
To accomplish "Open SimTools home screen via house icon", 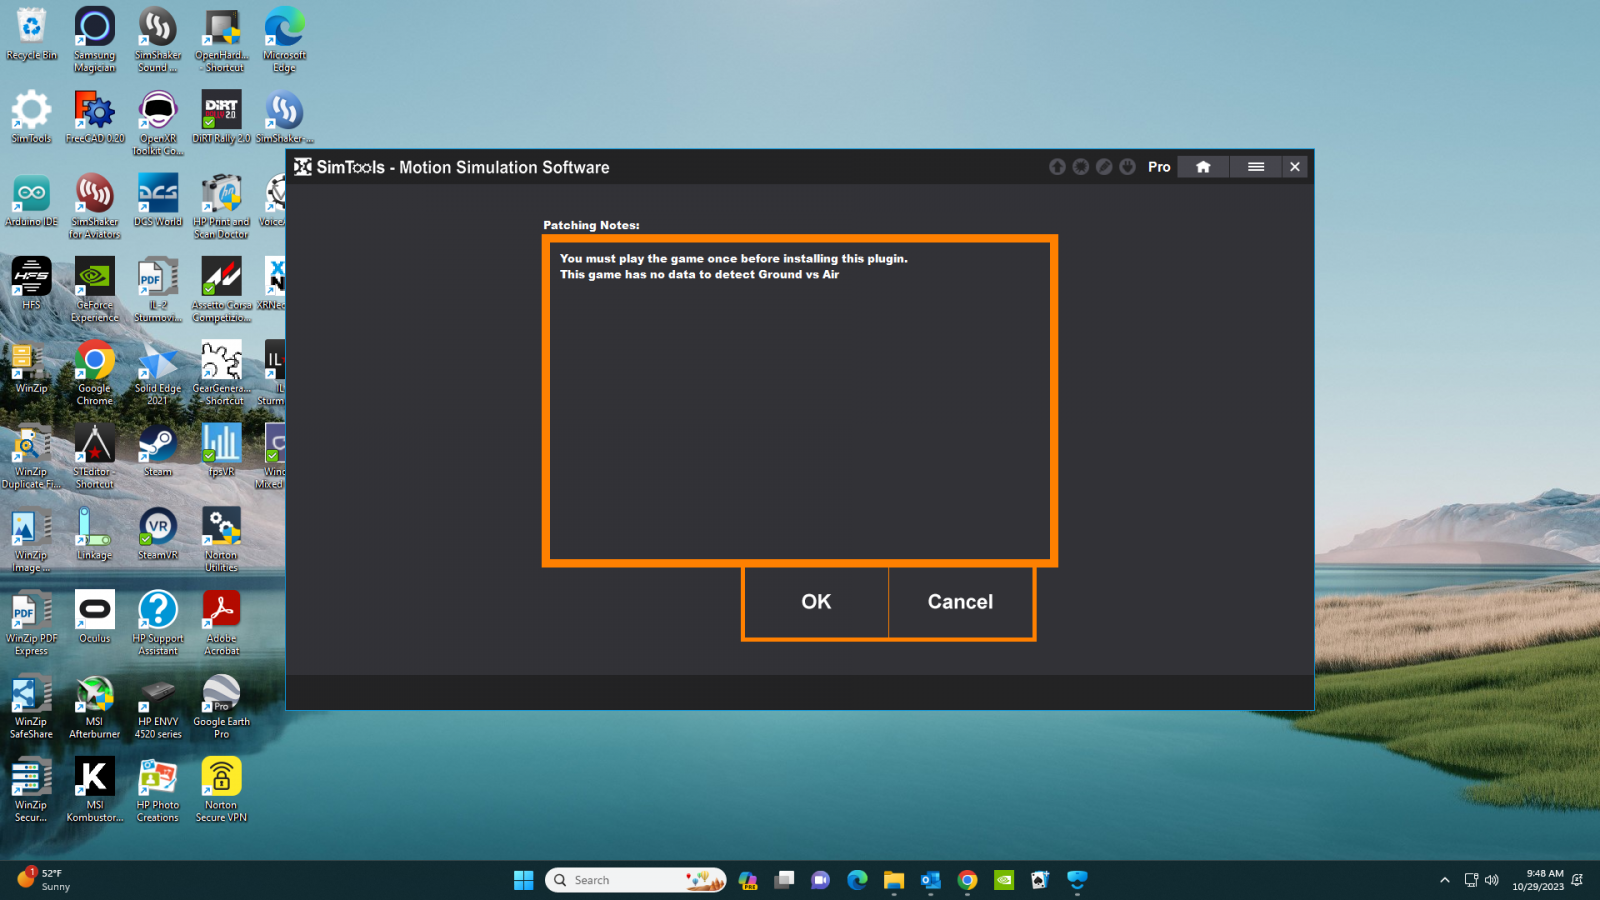I will [x=1203, y=167].
